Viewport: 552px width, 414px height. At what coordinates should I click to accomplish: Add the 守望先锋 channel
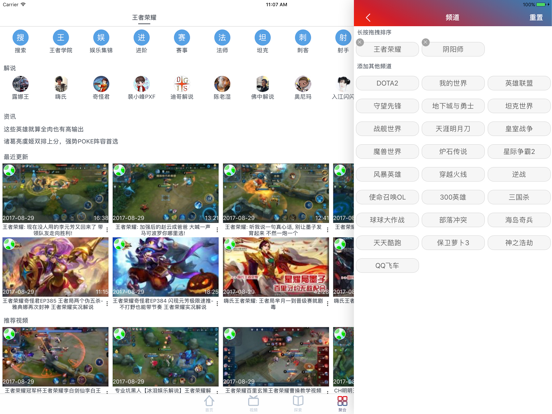click(x=387, y=106)
